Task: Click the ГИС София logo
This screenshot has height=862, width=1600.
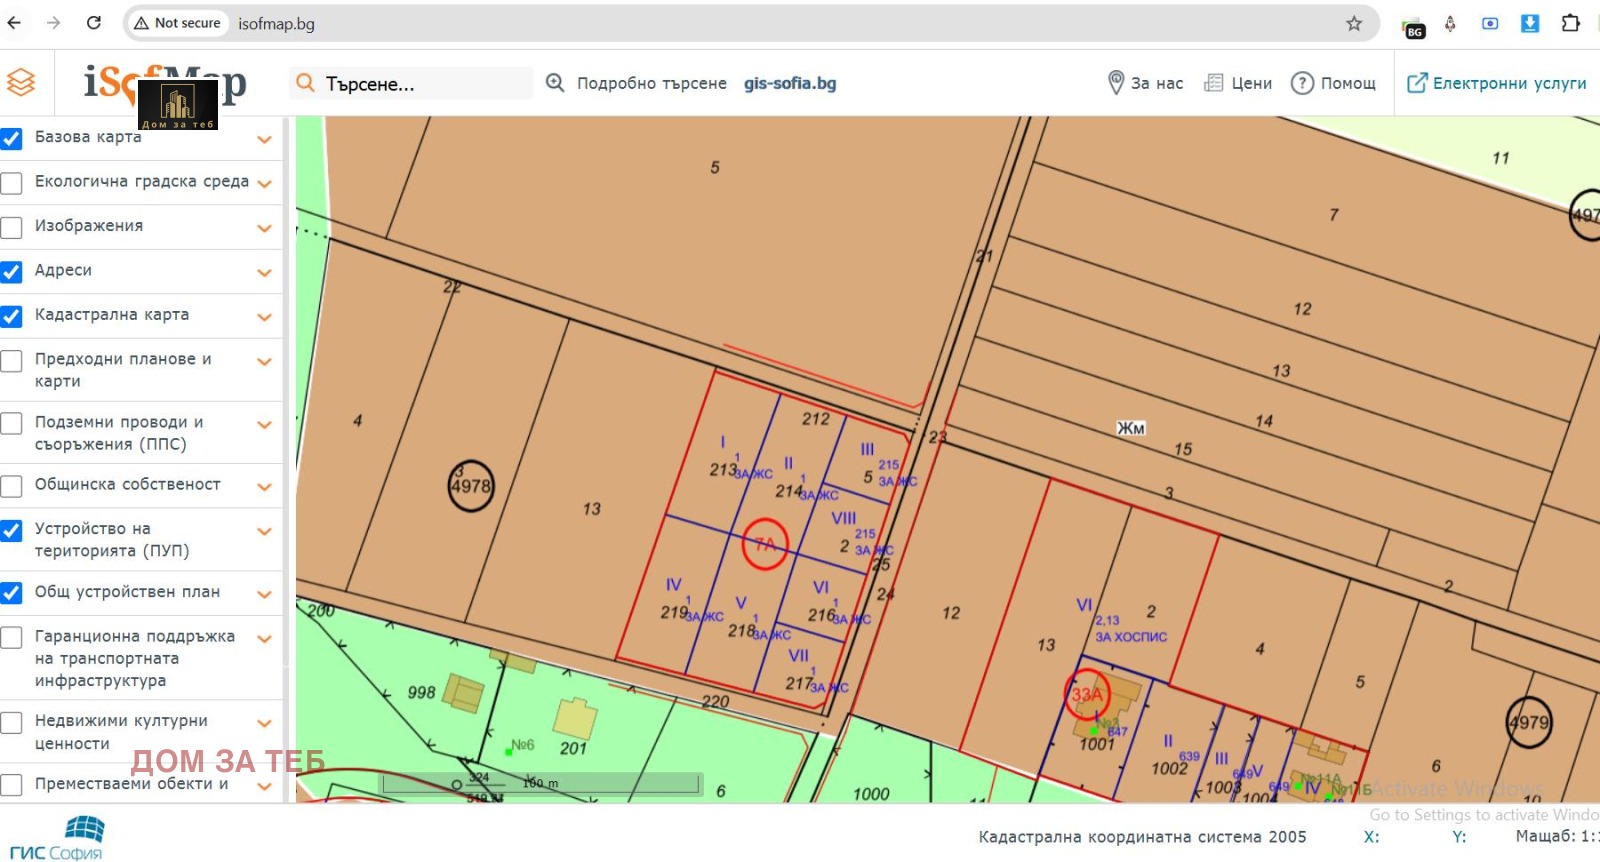Action: [x=57, y=838]
